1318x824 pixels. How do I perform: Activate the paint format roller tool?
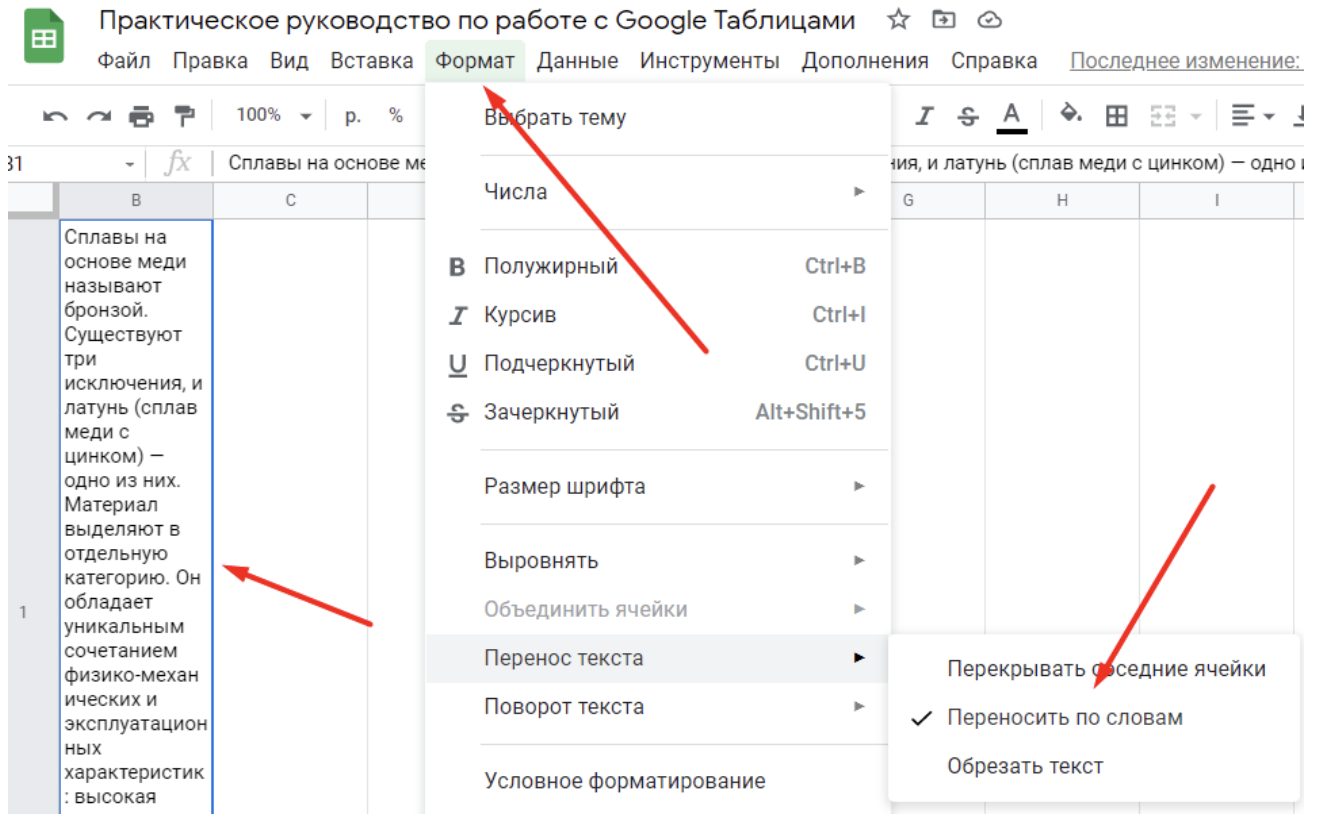[184, 115]
